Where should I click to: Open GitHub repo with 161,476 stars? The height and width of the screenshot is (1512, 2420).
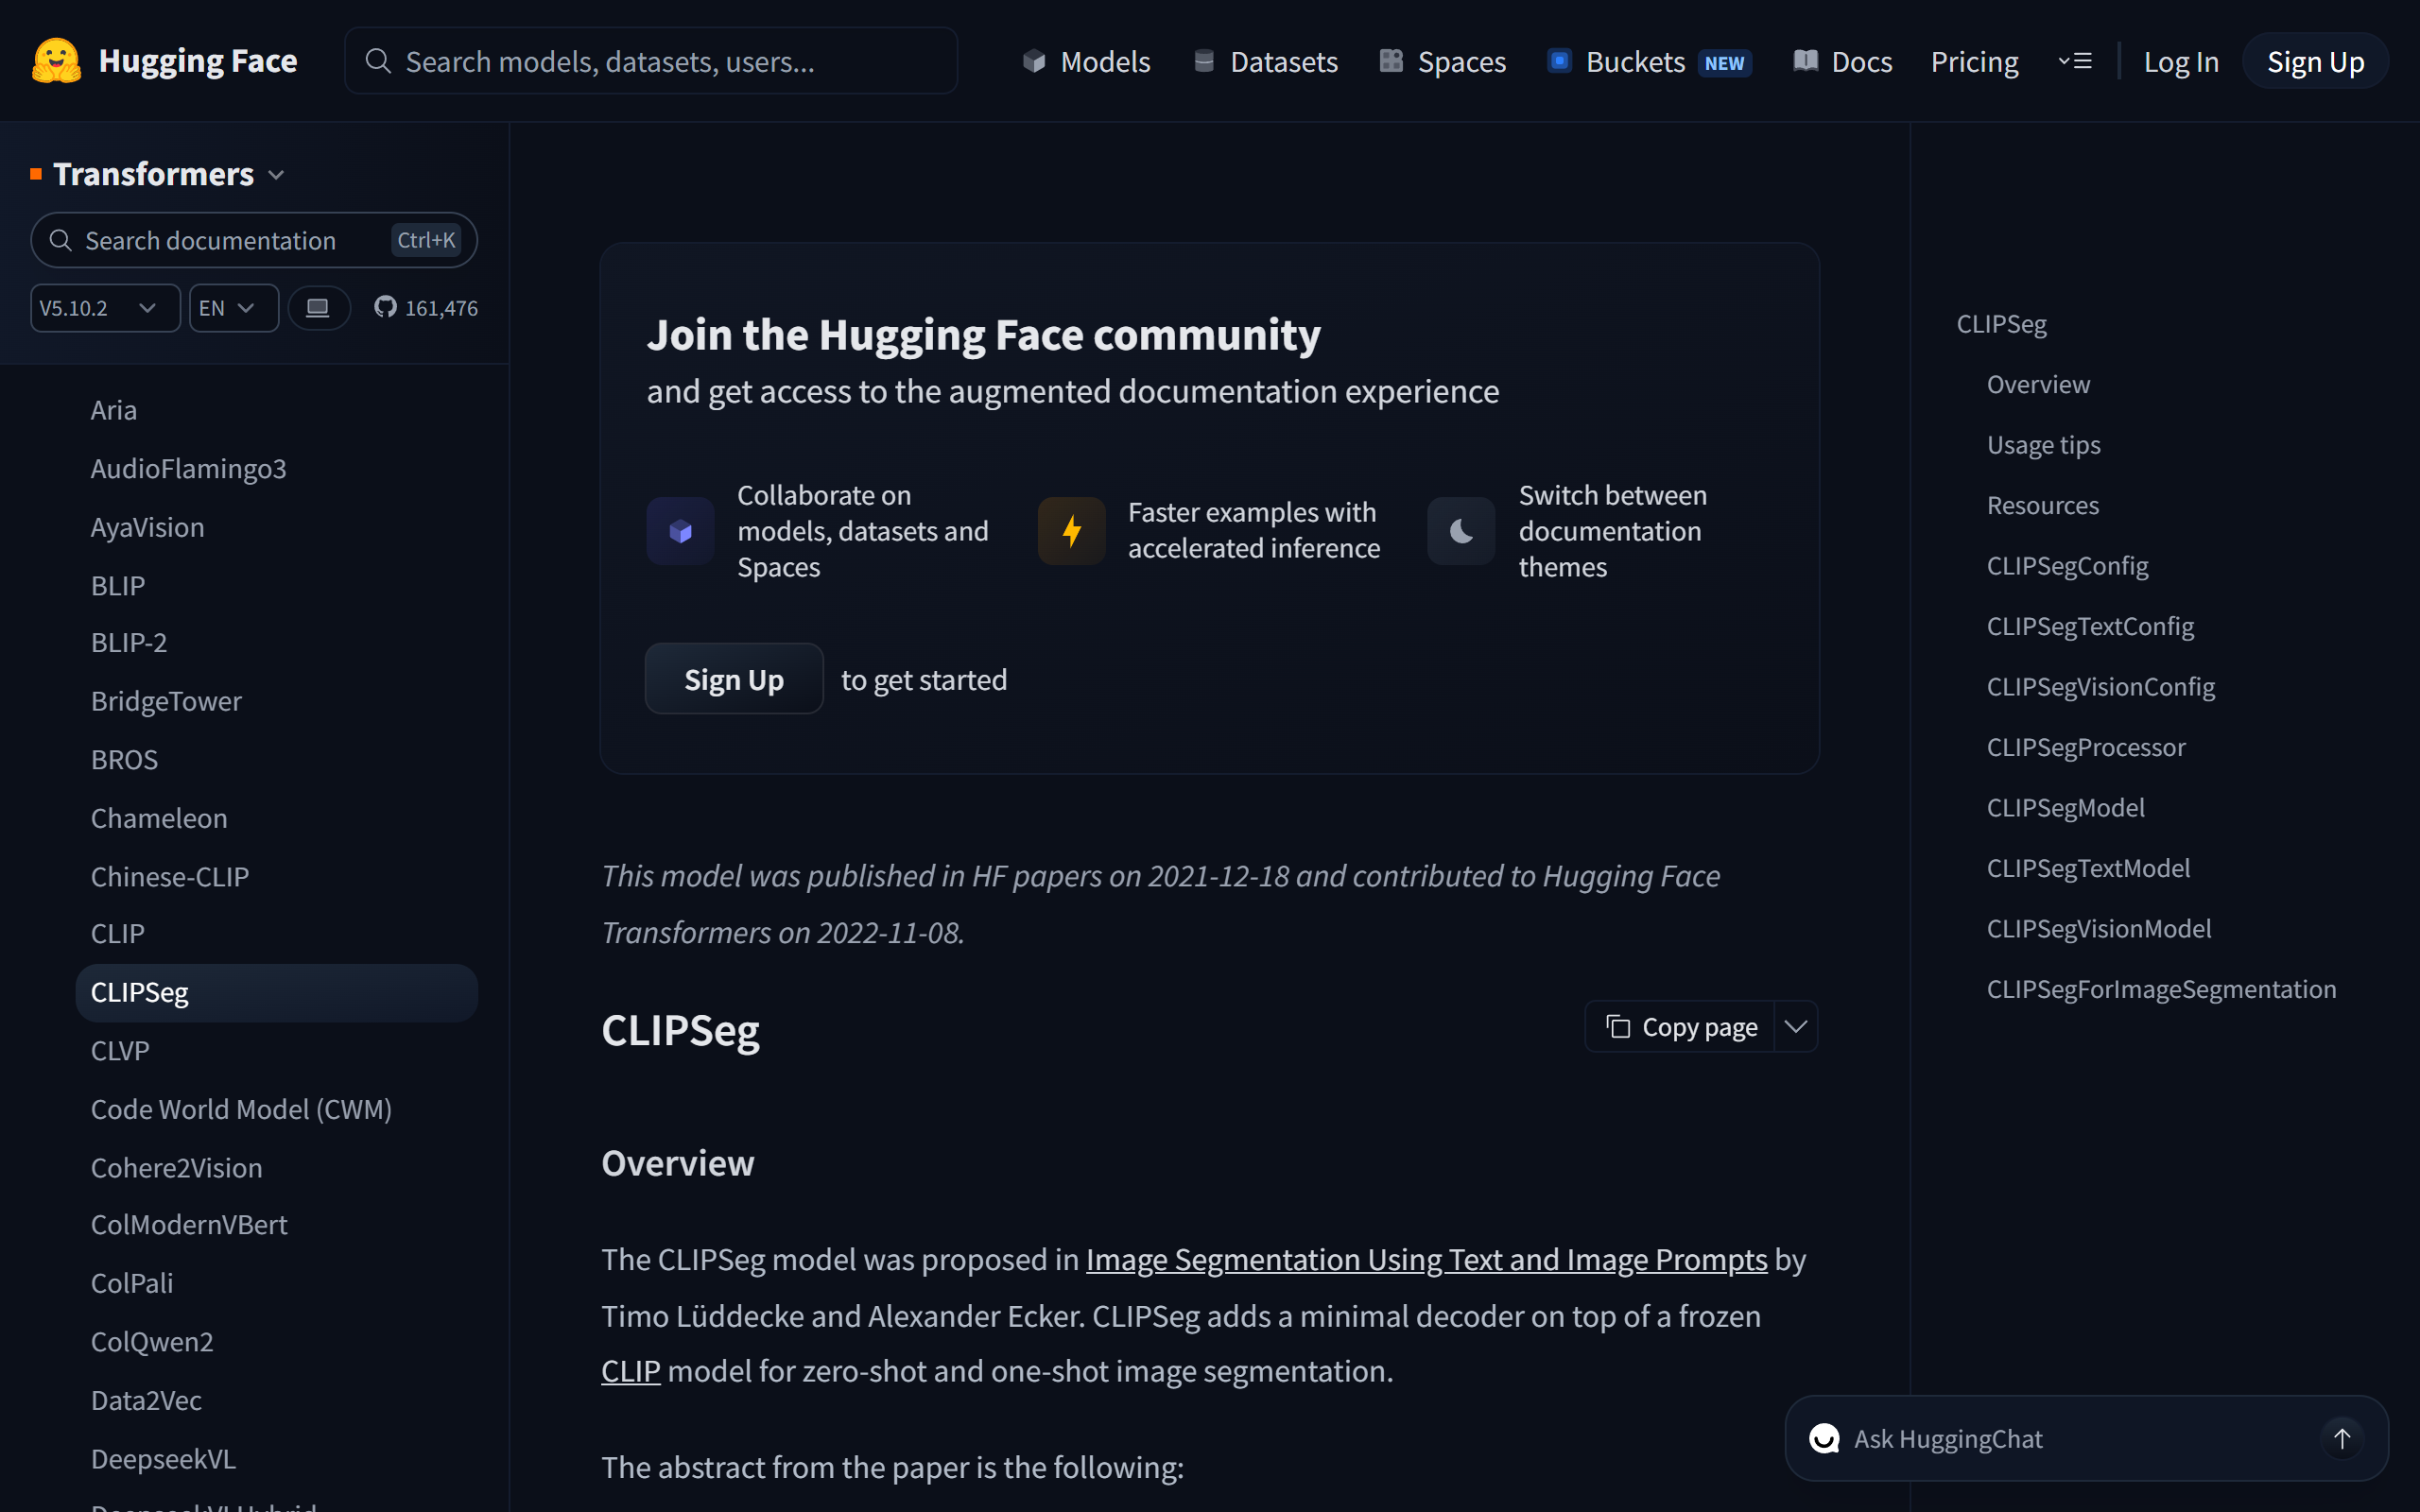click(426, 308)
